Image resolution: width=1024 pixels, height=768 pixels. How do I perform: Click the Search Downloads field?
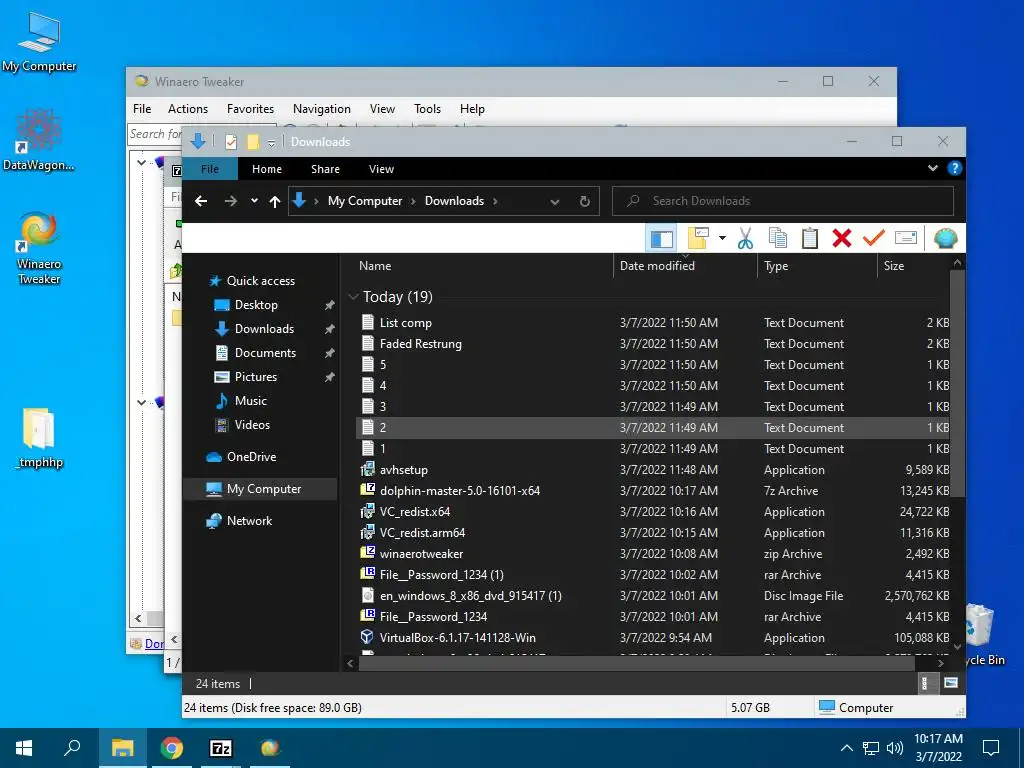point(782,201)
